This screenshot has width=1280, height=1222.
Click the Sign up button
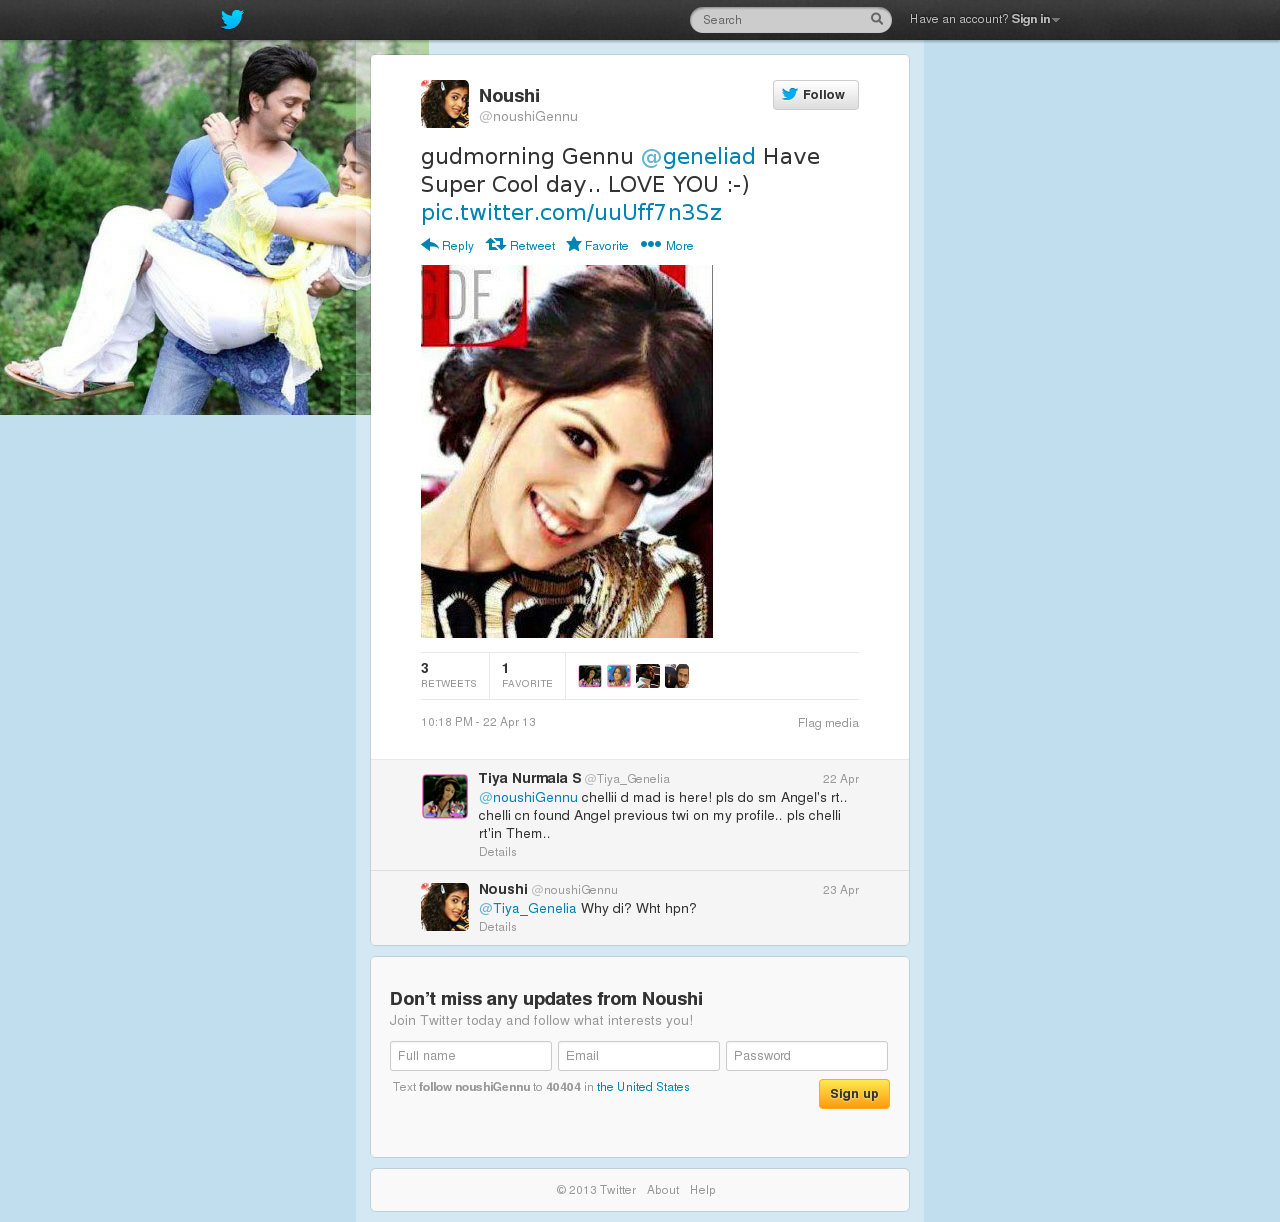click(x=854, y=1094)
